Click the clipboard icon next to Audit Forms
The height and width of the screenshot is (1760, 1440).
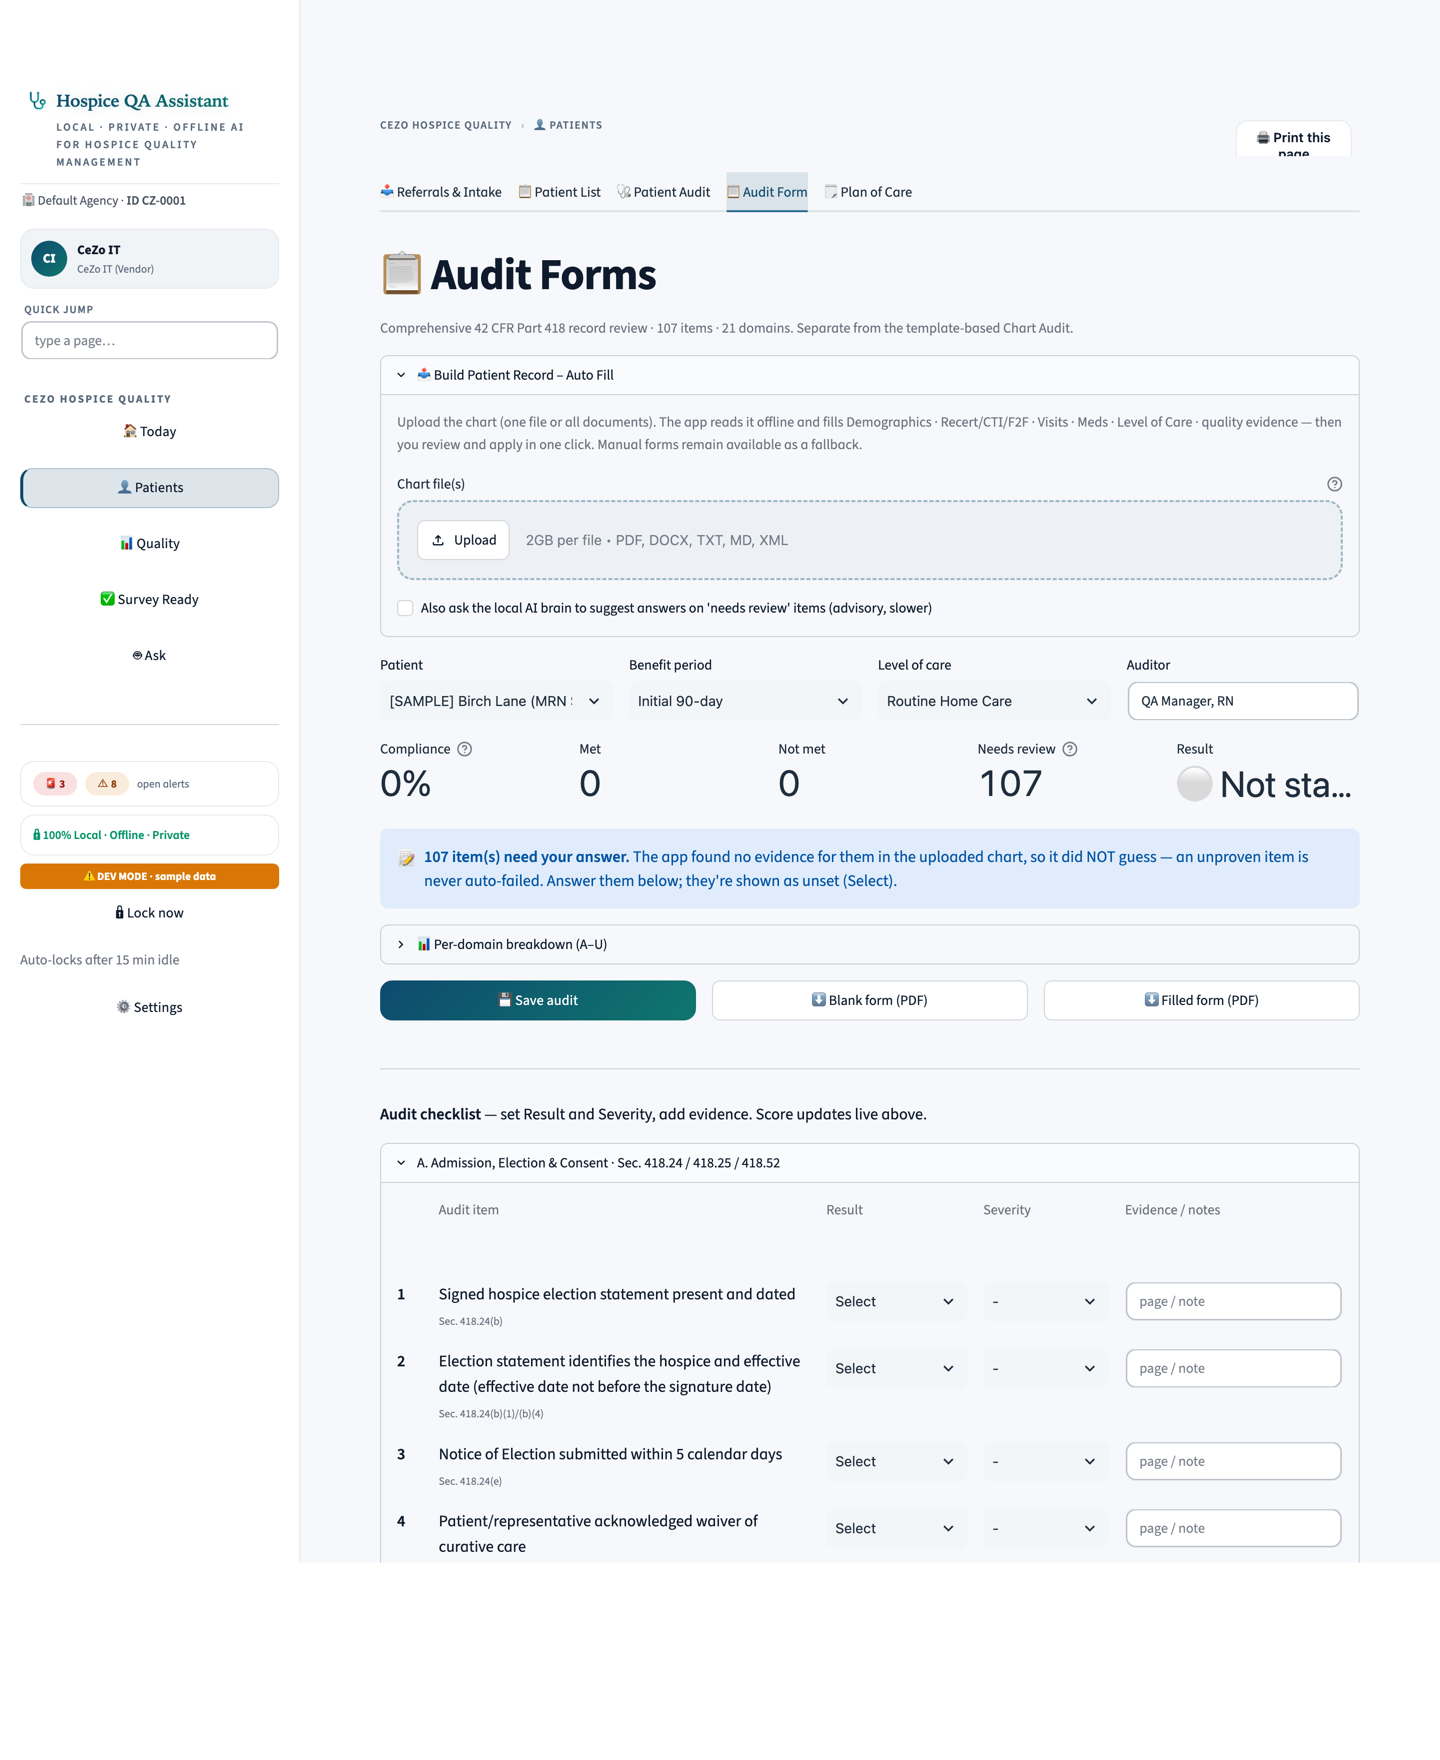pos(401,274)
